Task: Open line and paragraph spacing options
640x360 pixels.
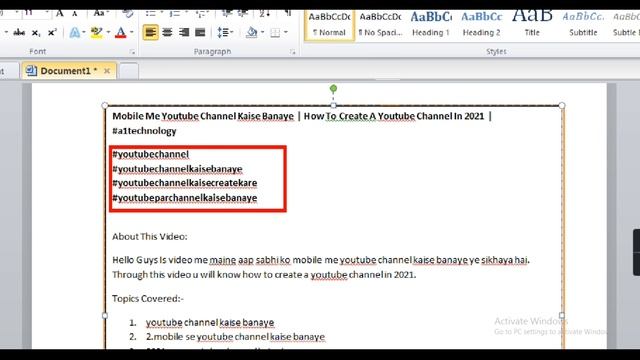Action: click(224, 32)
